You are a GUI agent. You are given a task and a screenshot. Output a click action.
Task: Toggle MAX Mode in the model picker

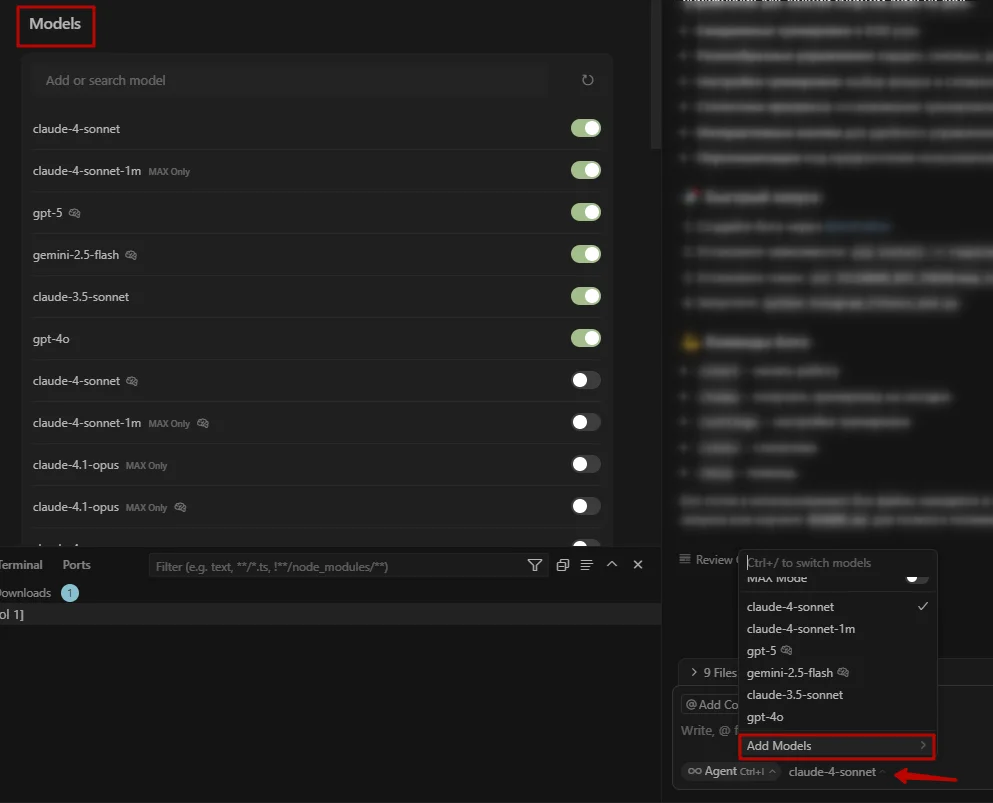pos(916,579)
